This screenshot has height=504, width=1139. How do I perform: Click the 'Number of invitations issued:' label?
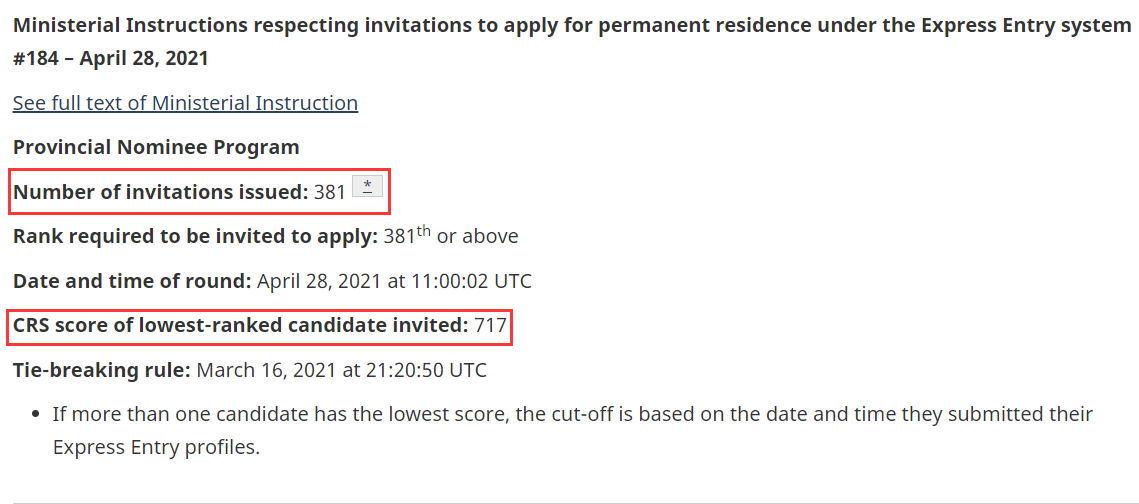[x=160, y=192]
